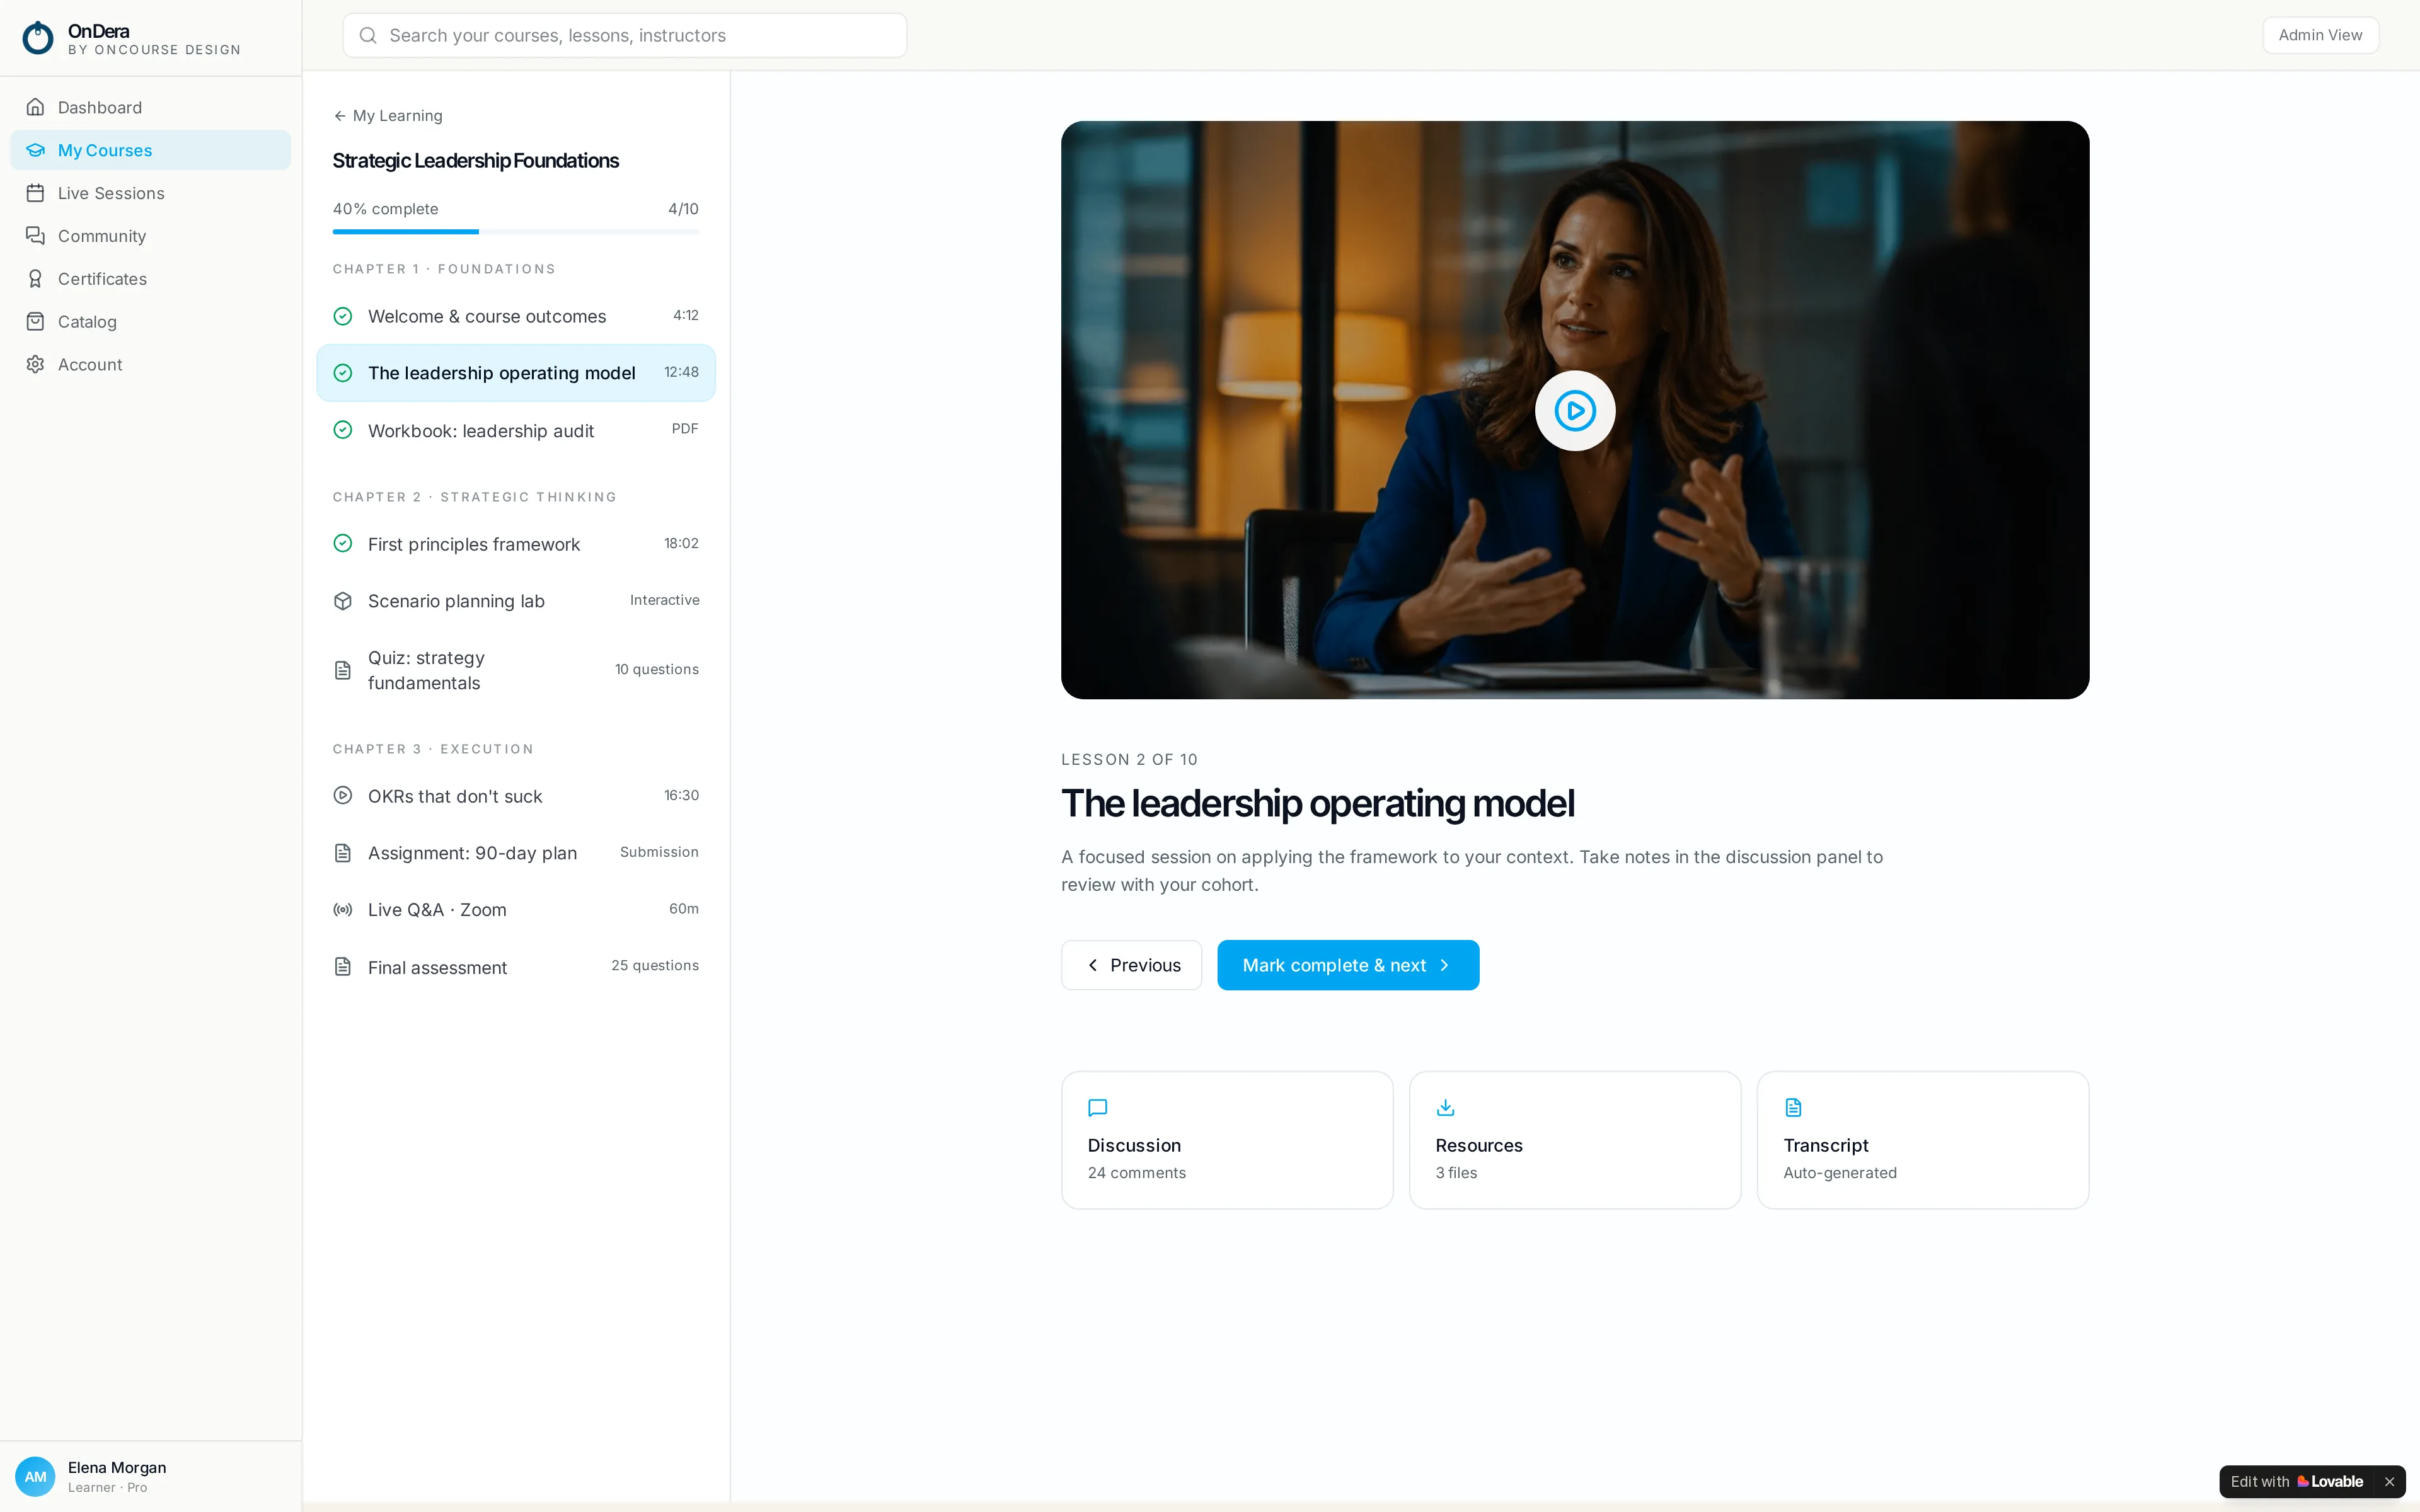Image resolution: width=2420 pixels, height=1512 pixels.
Task: Open the Certificates page
Action: pos(151,279)
